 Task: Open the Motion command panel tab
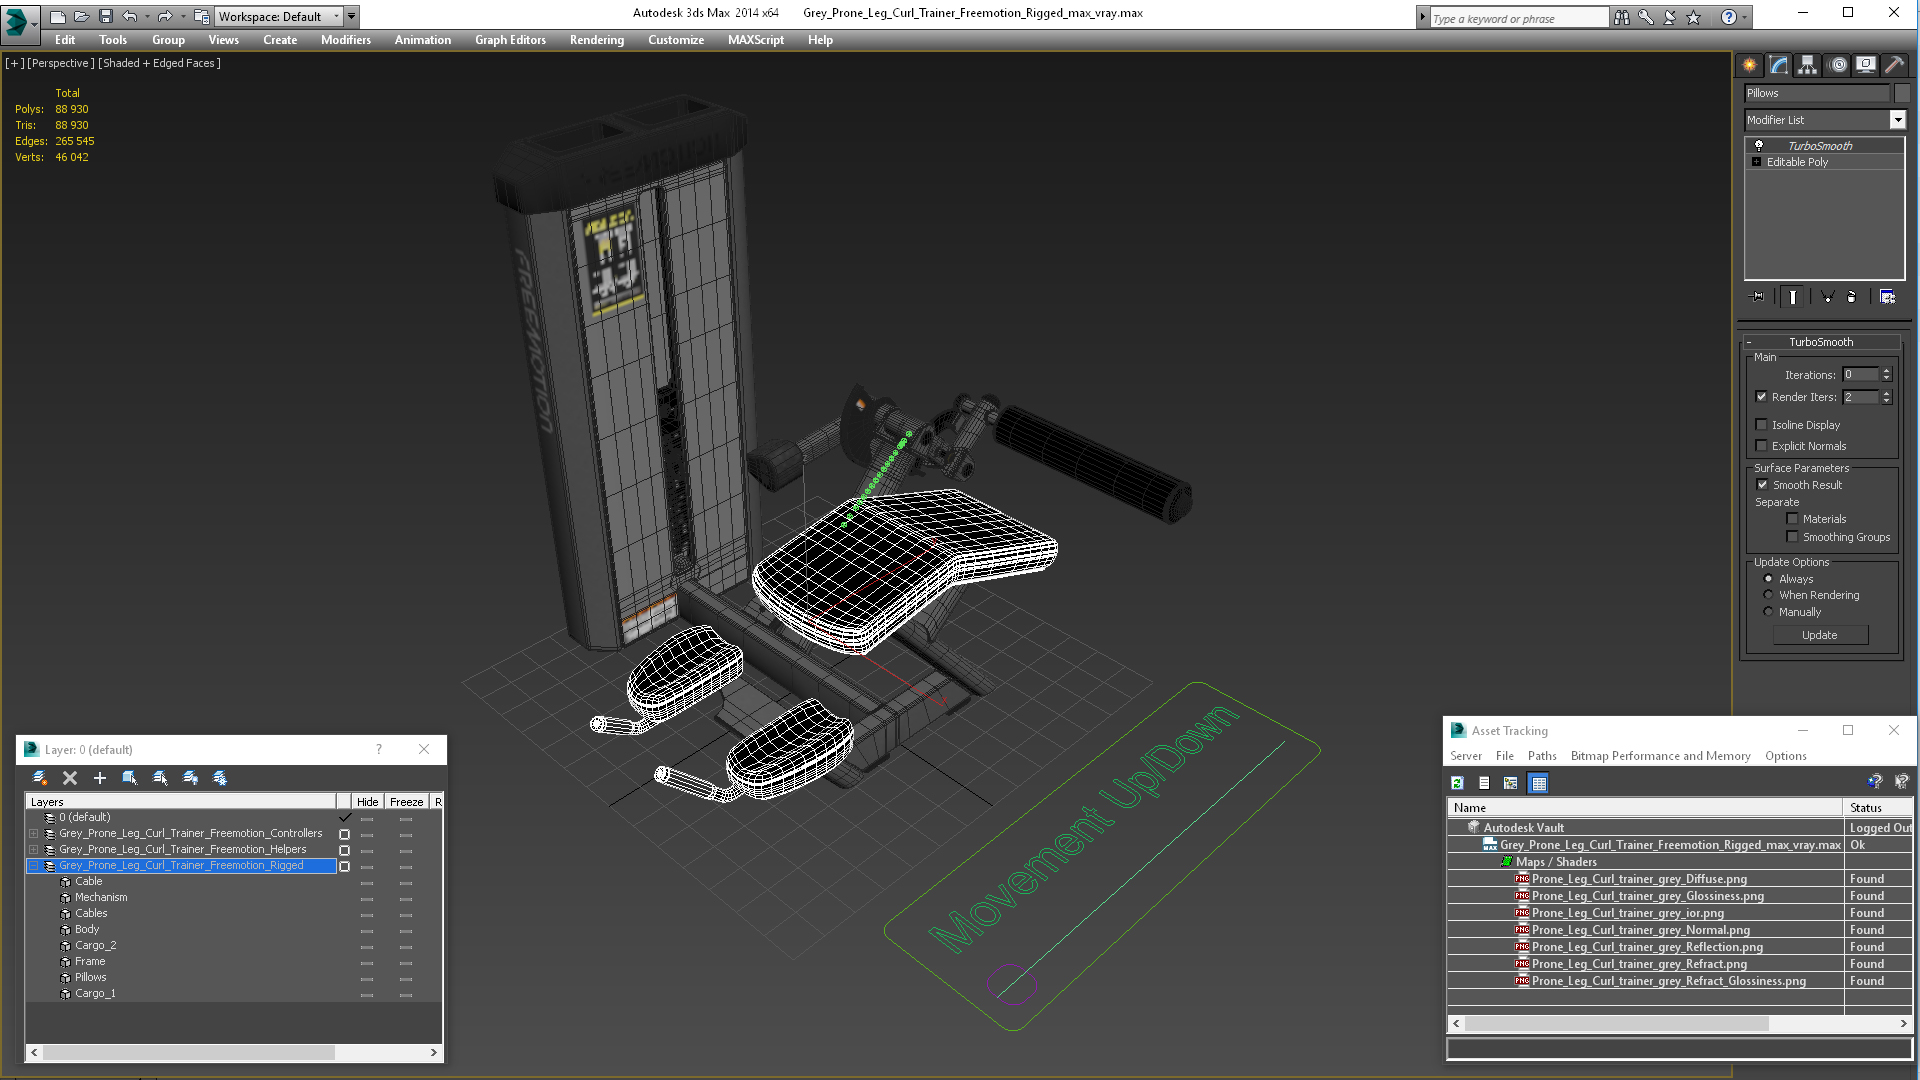[1838, 65]
